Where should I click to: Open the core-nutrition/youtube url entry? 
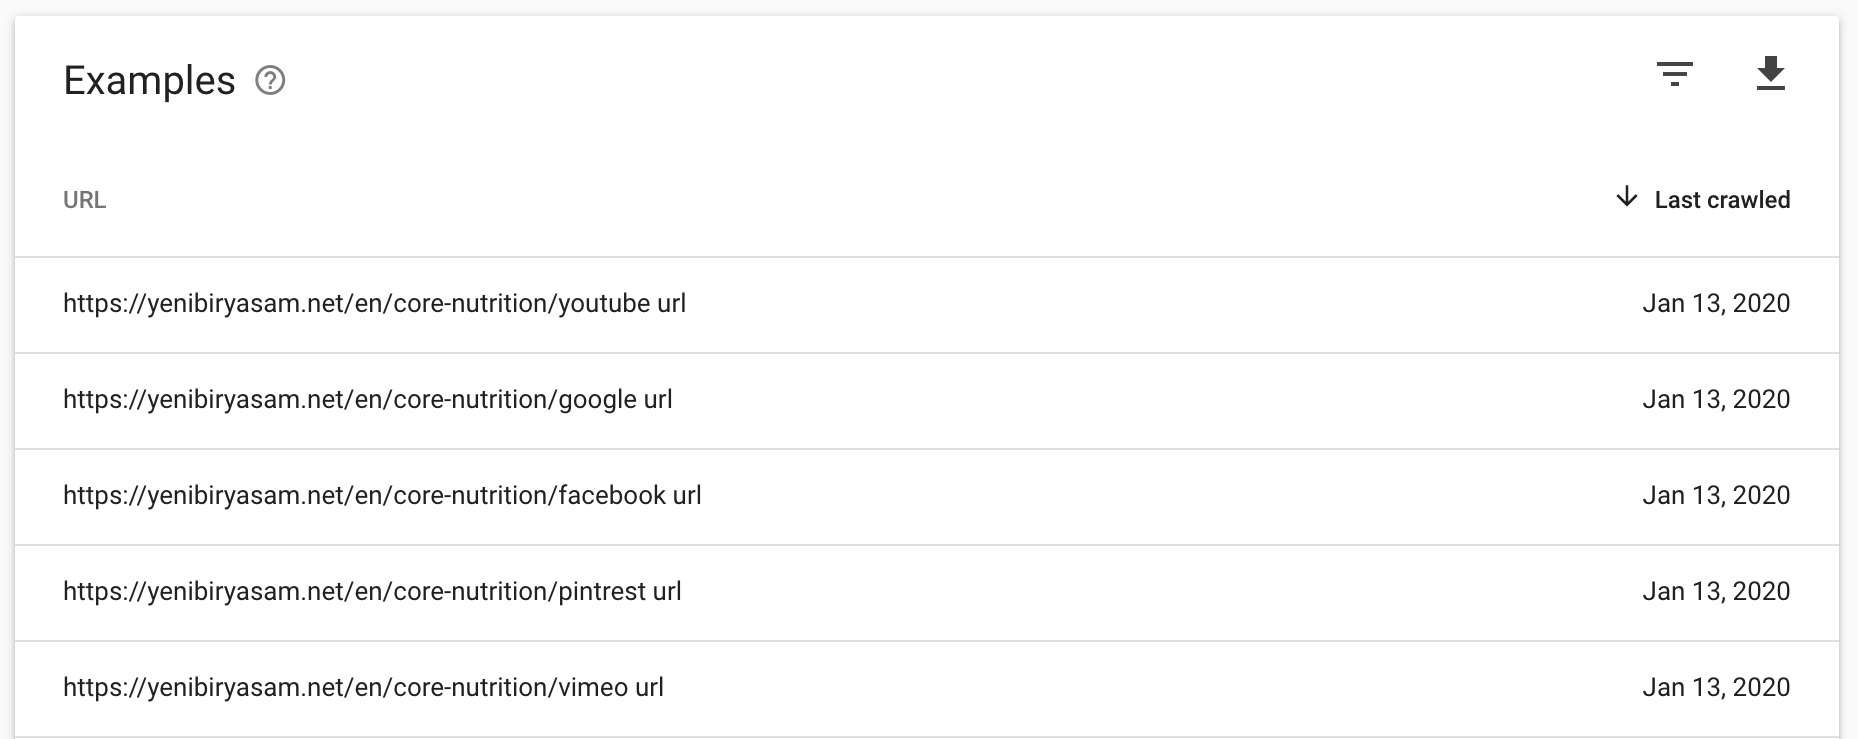374,304
